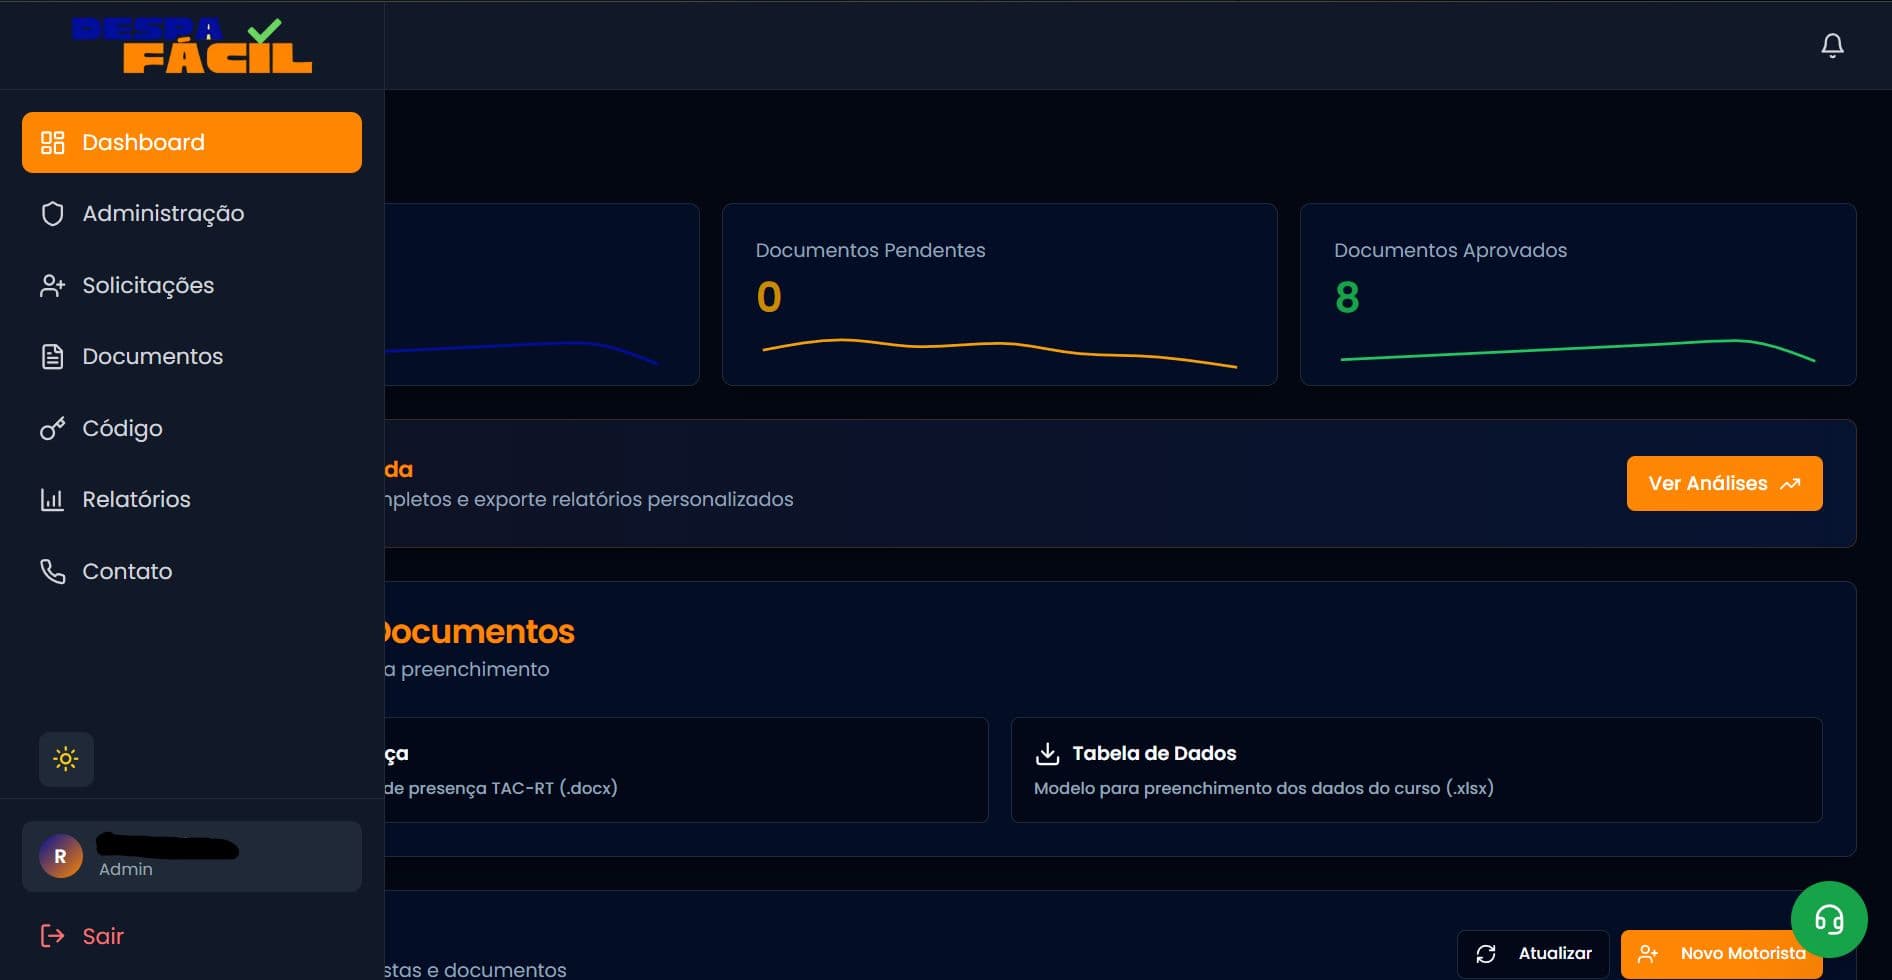This screenshot has width=1892, height=980.
Task: Toggle light theme with the sun icon
Action: coord(66,759)
